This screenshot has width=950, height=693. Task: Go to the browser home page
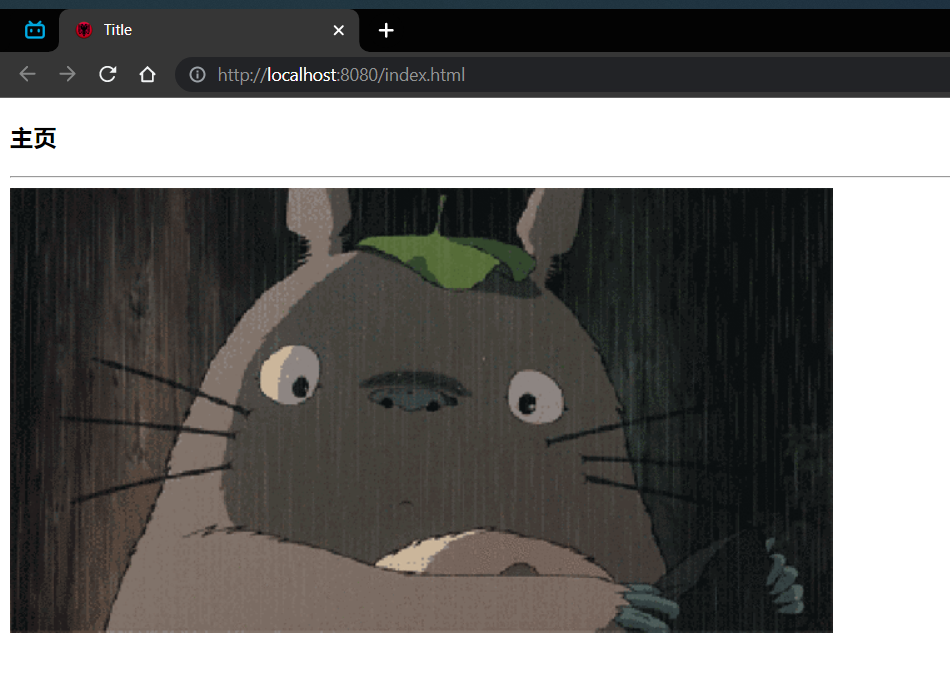147,75
